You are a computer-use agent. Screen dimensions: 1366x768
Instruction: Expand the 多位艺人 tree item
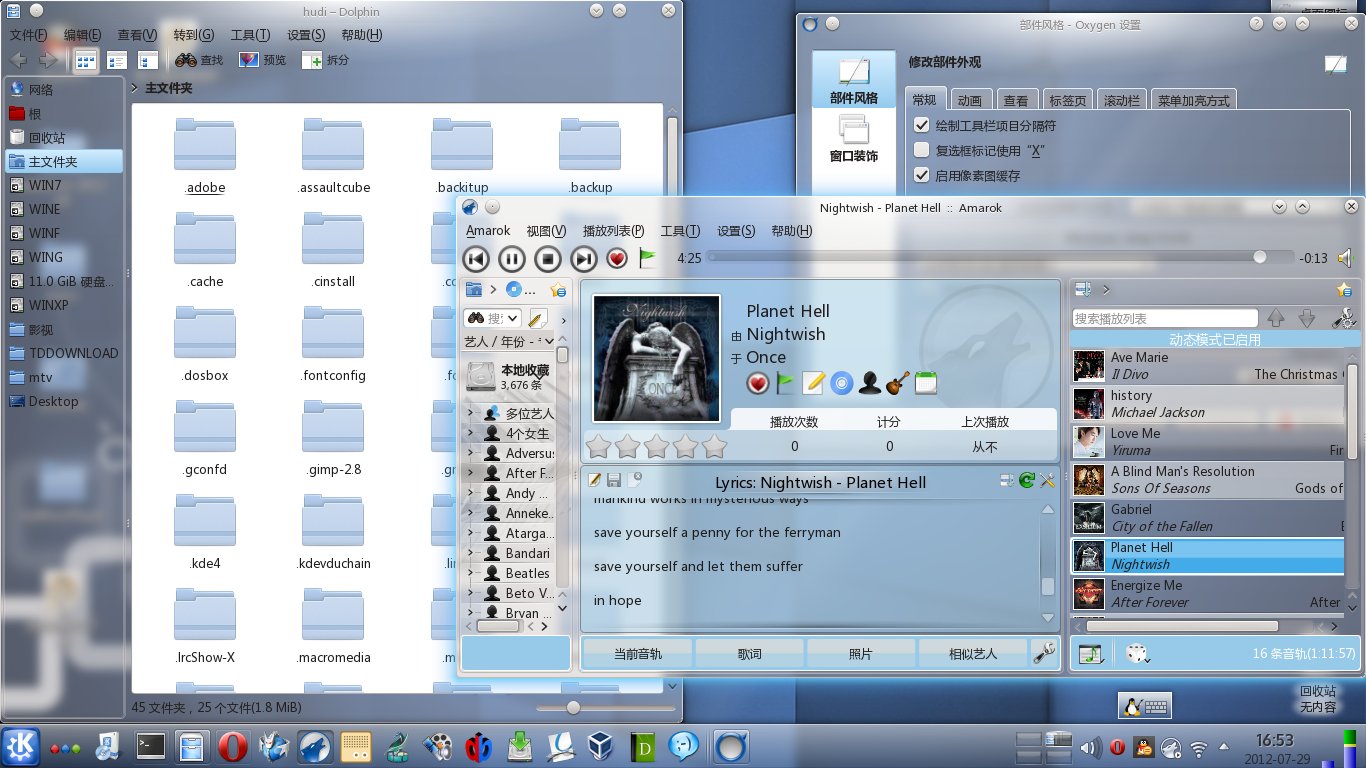click(x=470, y=413)
